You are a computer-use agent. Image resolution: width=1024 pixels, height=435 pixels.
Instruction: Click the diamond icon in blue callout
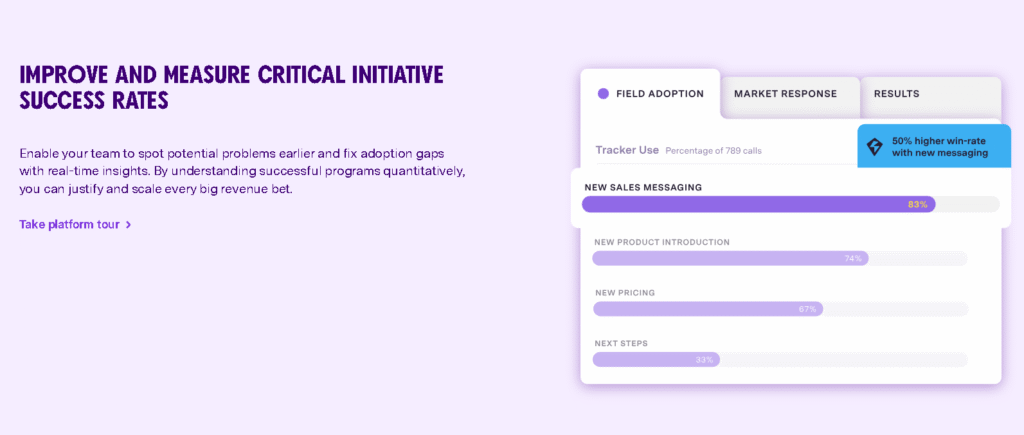pos(874,146)
